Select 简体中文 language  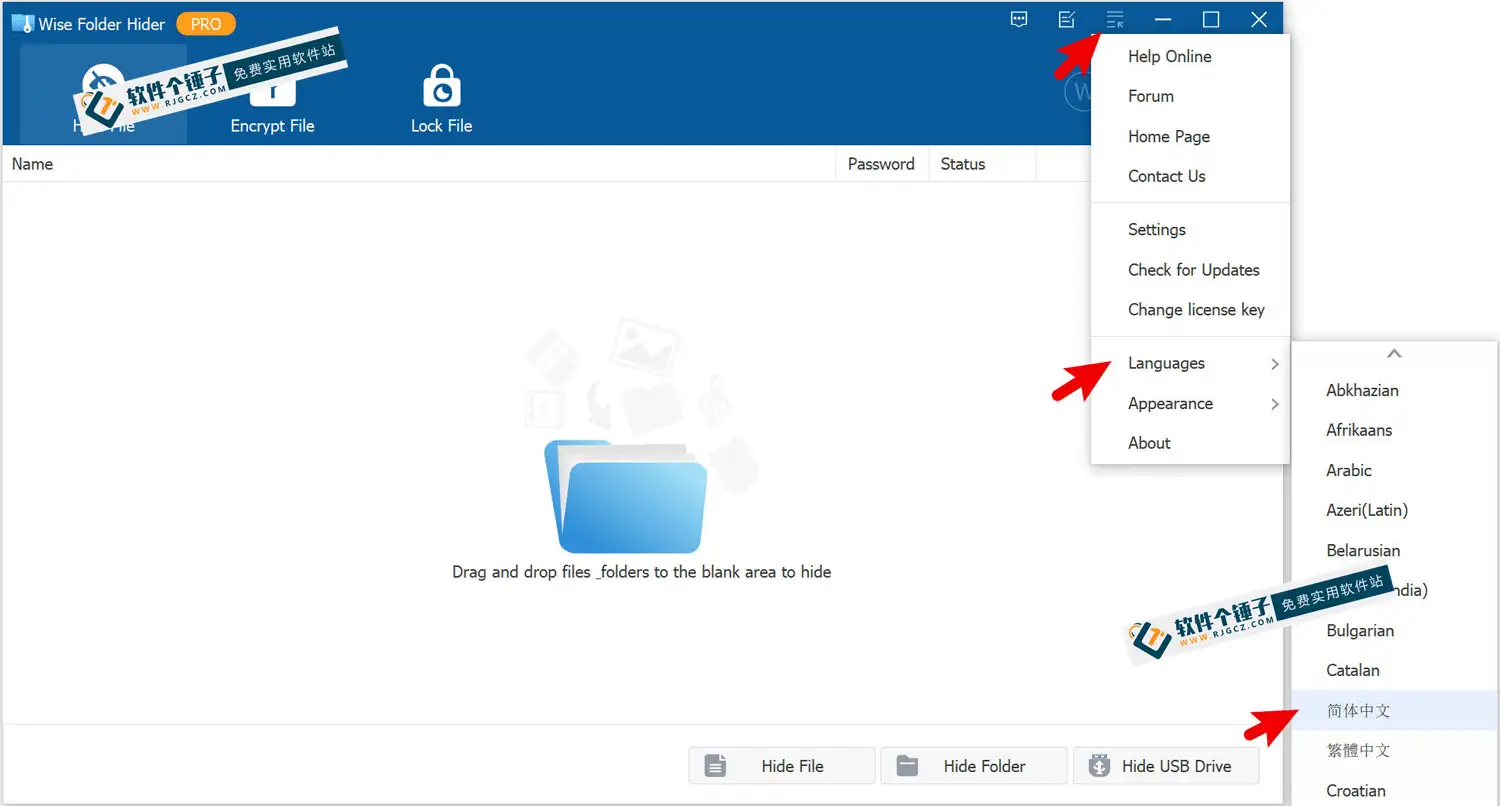1395,711
